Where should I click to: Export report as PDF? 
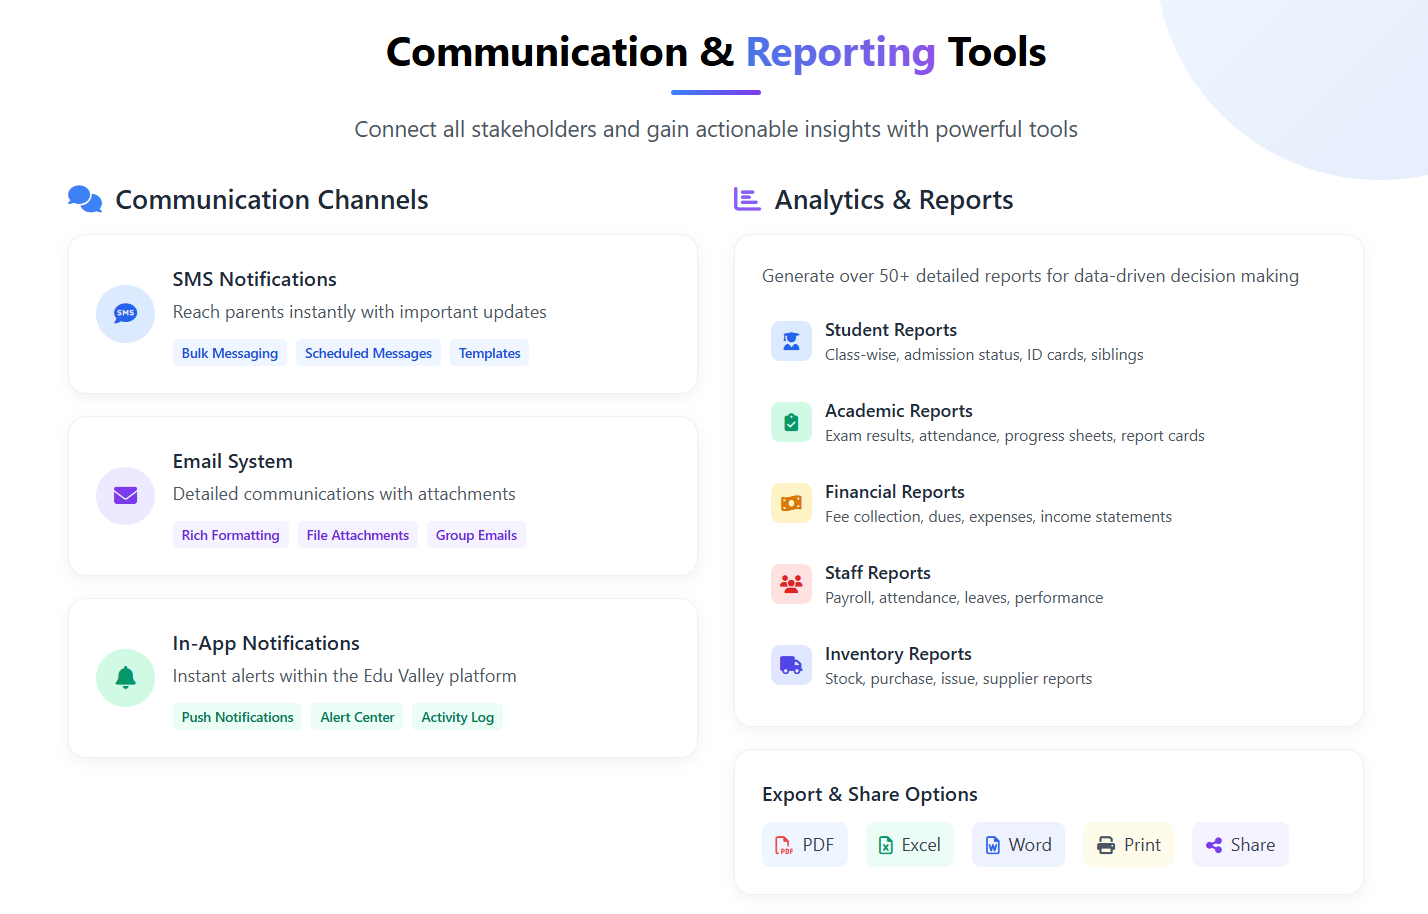[x=805, y=845]
